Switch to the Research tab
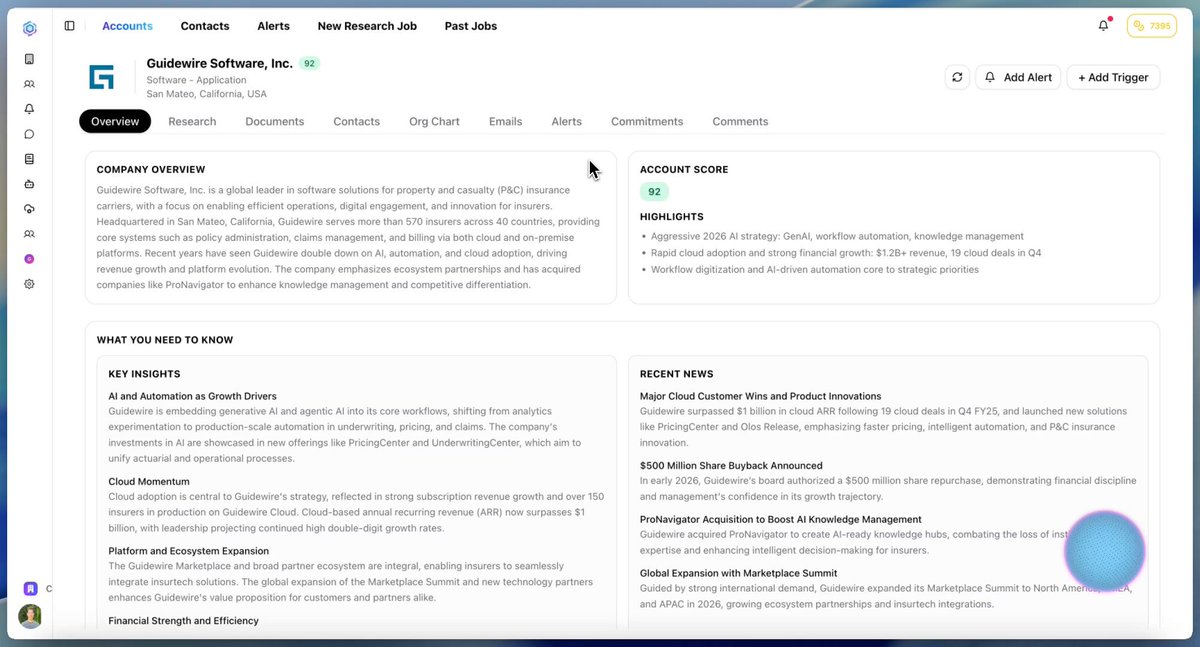 (192, 121)
